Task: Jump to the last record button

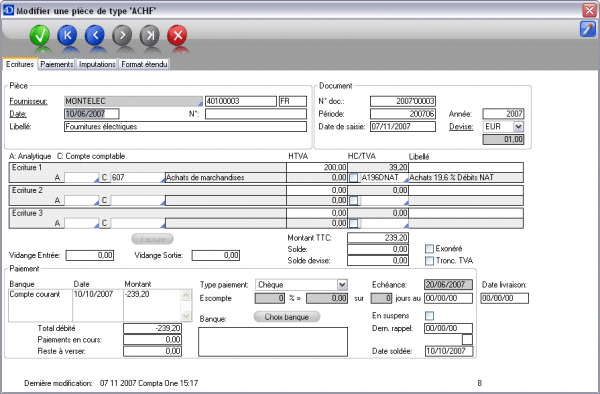Action: coord(150,36)
